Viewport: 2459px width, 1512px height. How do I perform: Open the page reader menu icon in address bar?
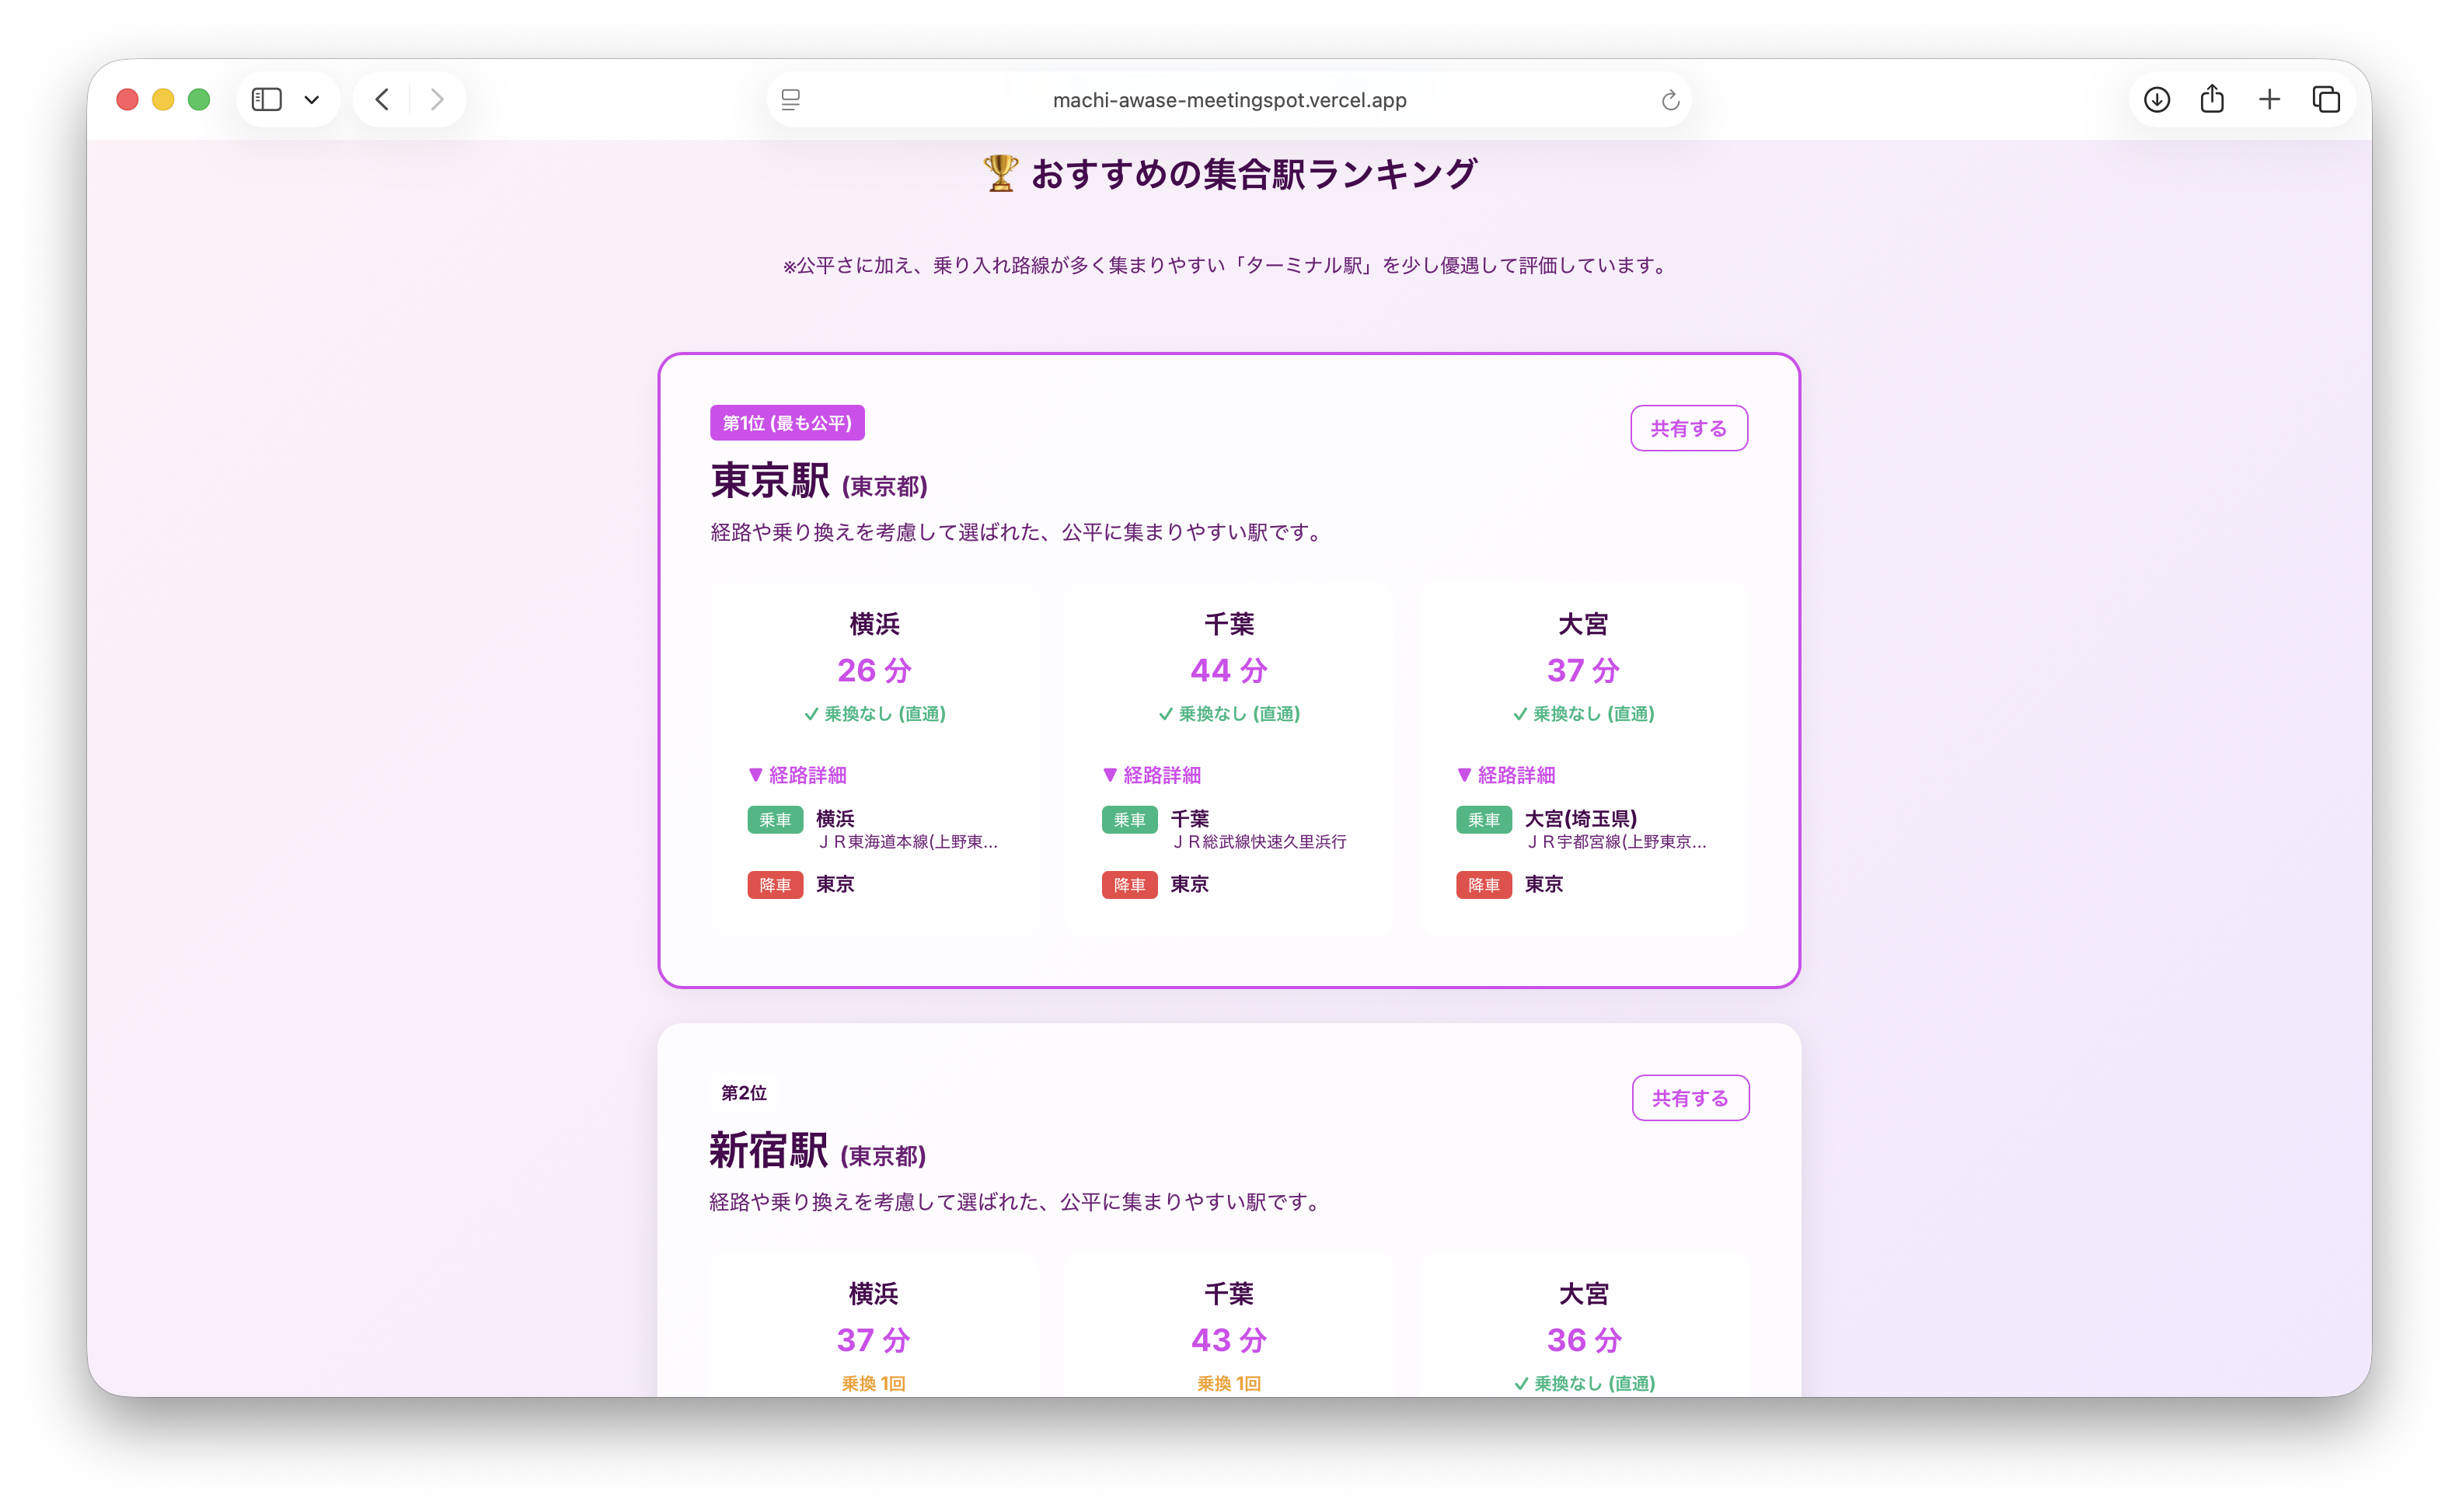790,100
